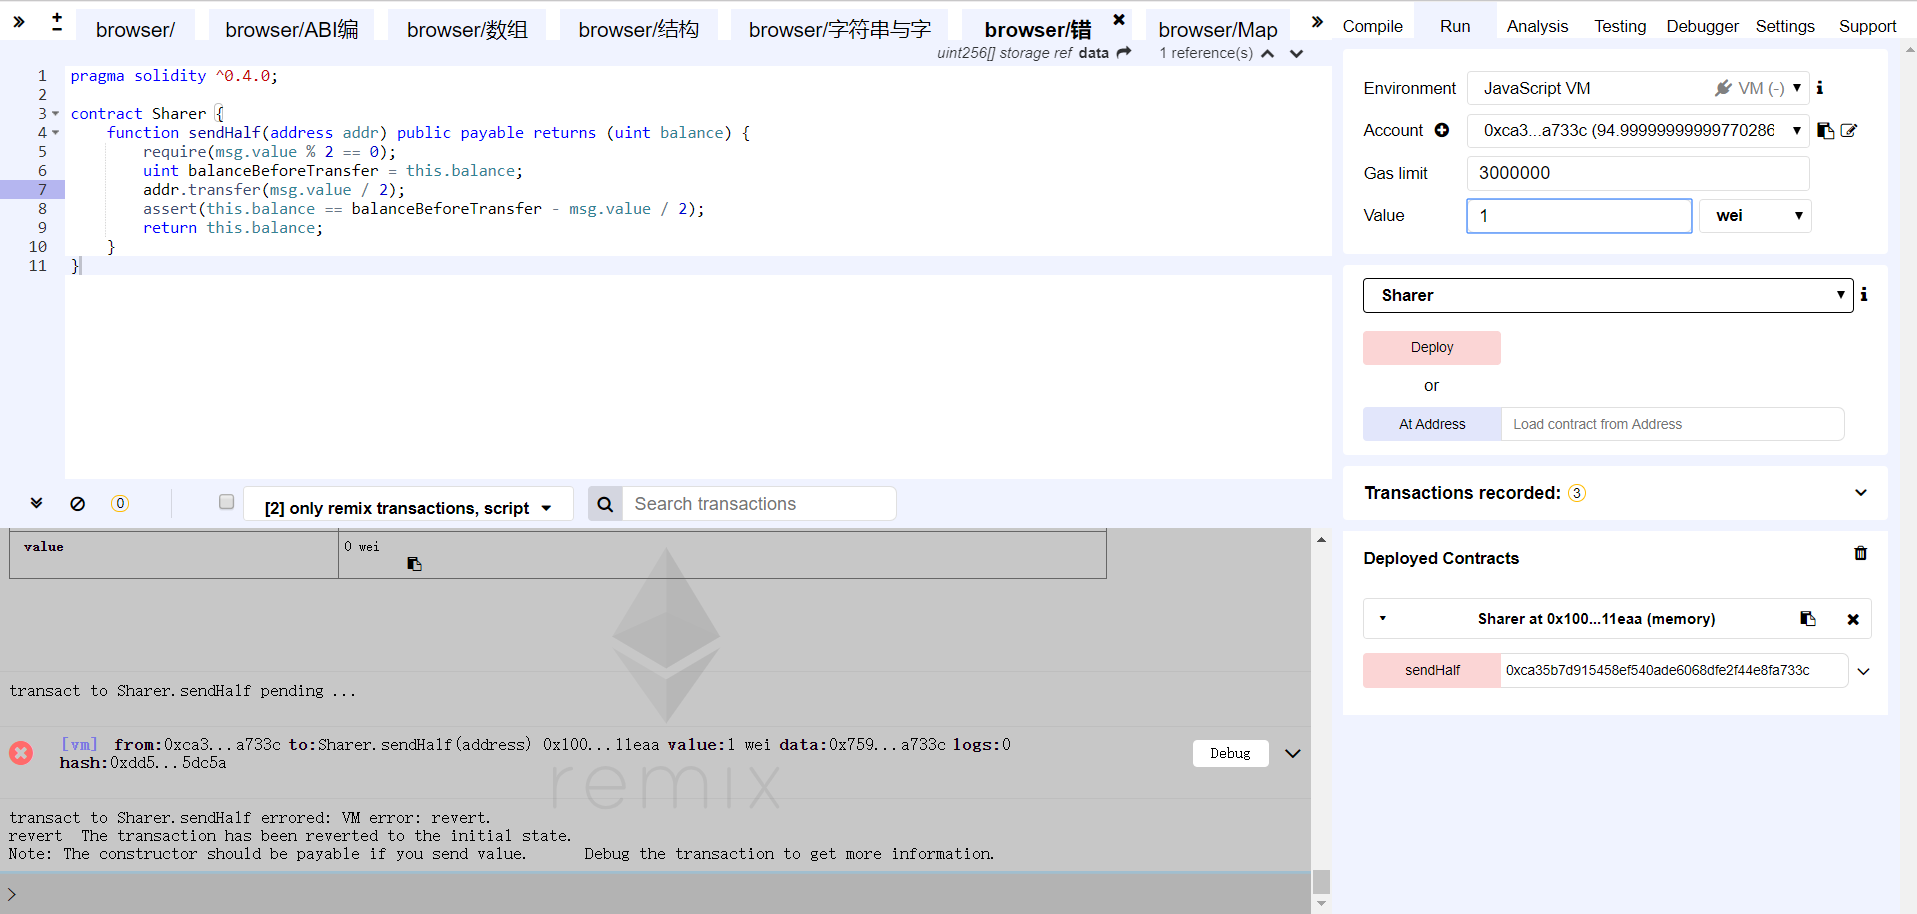The image size is (1917, 914).
Task: Fold the sendHalf function at line 4
Action: (56, 132)
